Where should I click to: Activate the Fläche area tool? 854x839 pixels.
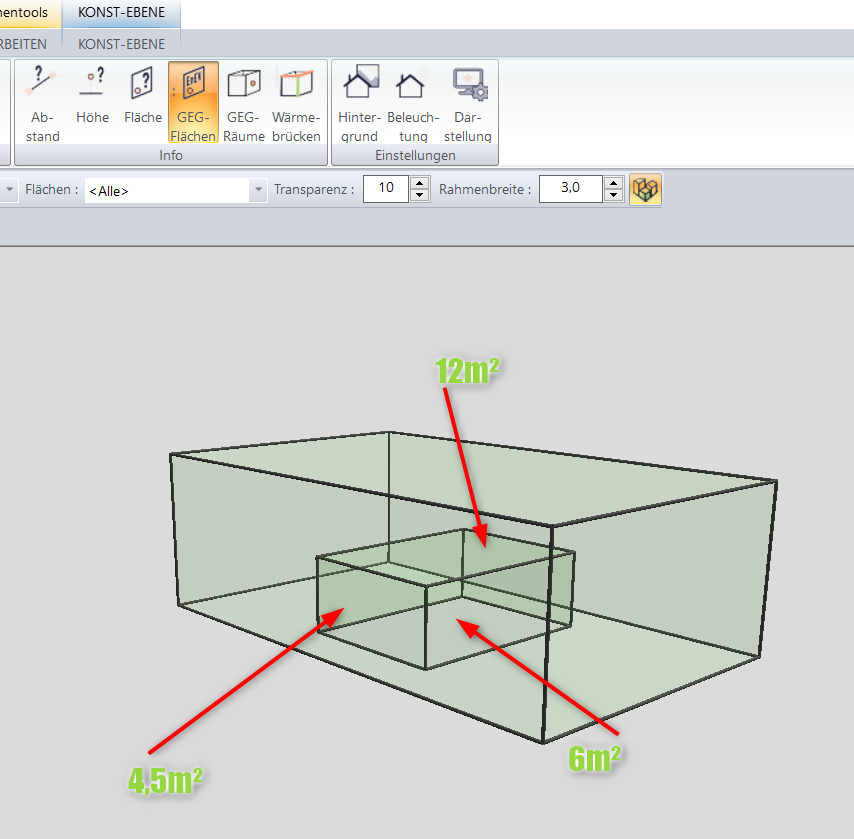(143, 102)
